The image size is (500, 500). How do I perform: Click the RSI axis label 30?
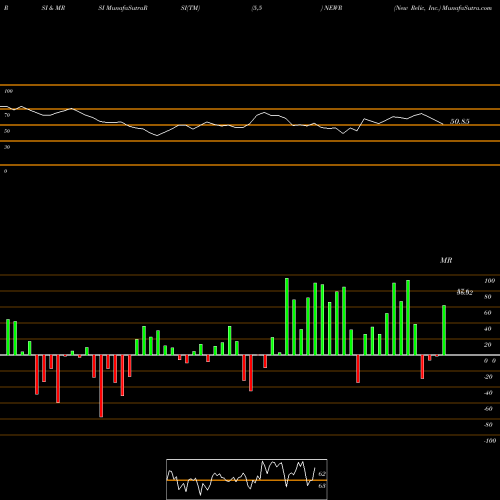click(7, 147)
